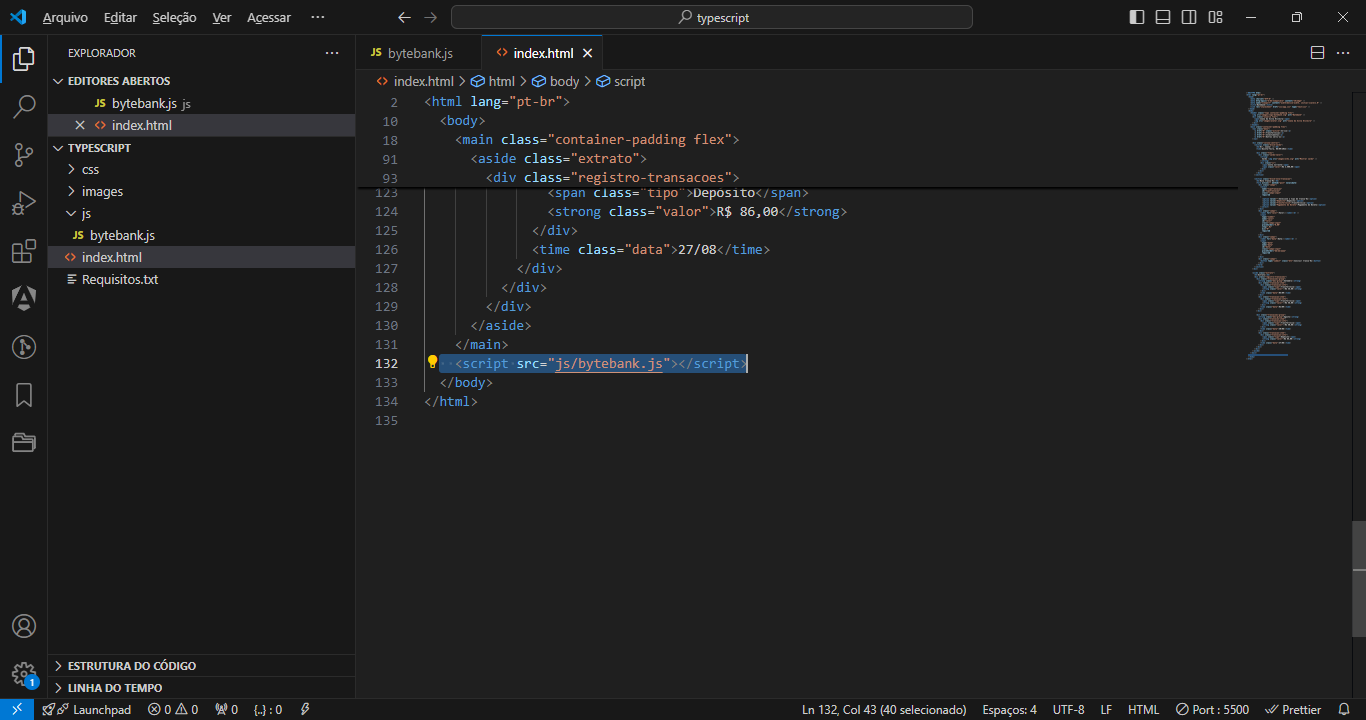Viewport: 1366px width, 720px height.
Task: Open the Run and Debug view
Action: point(24,203)
